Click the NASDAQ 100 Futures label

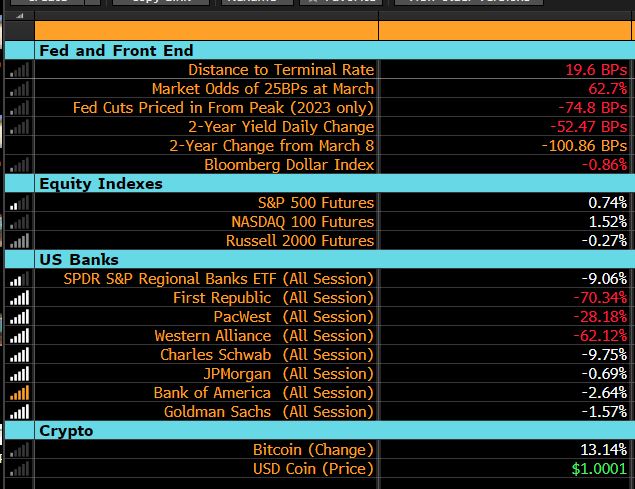(303, 222)
